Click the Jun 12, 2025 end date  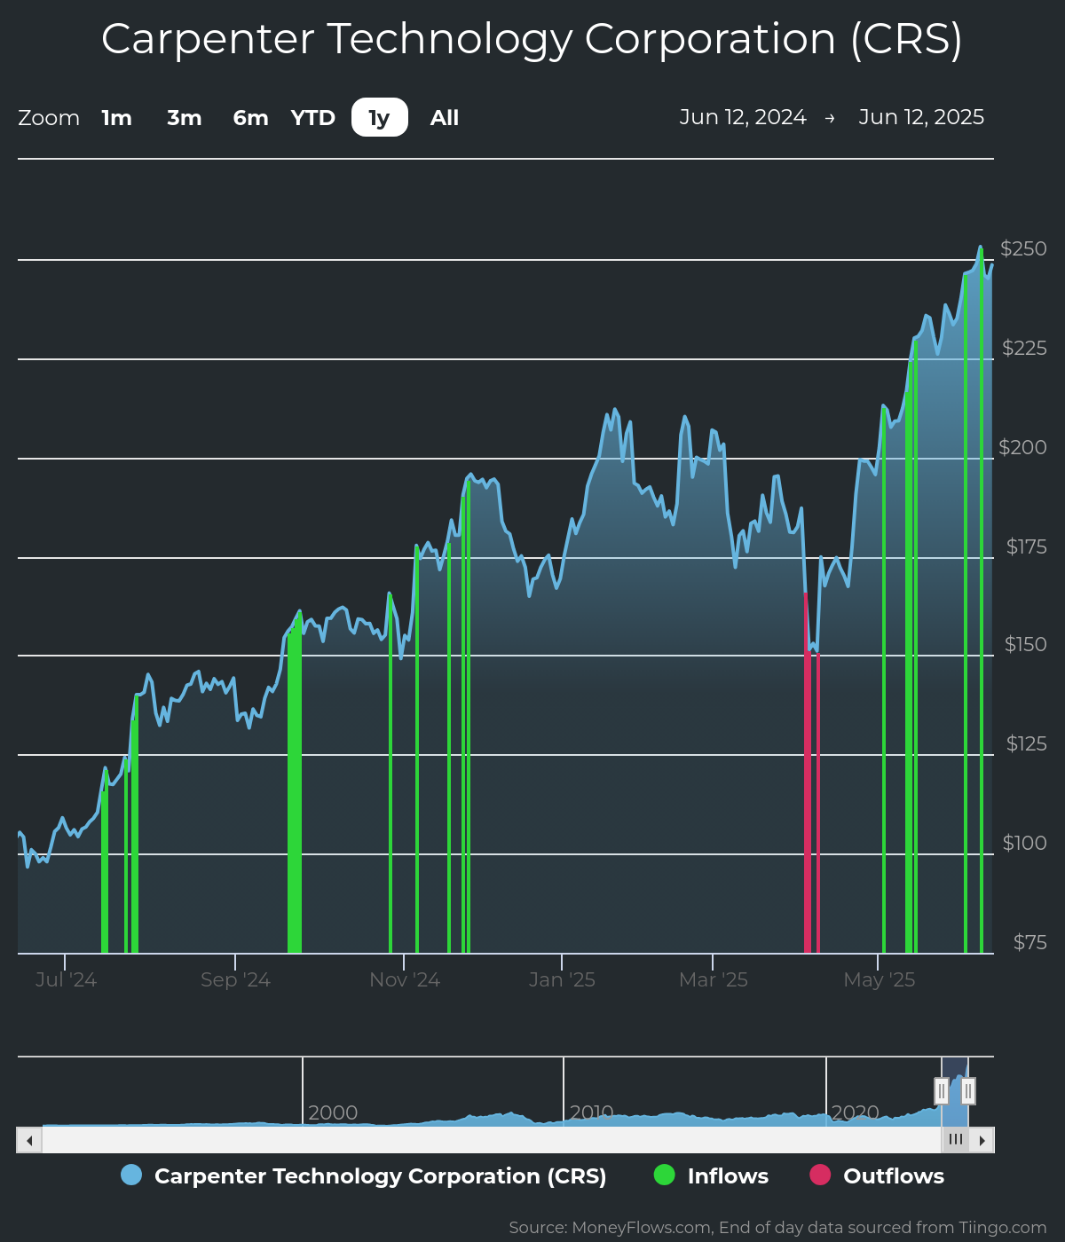(x=921, y=117)
